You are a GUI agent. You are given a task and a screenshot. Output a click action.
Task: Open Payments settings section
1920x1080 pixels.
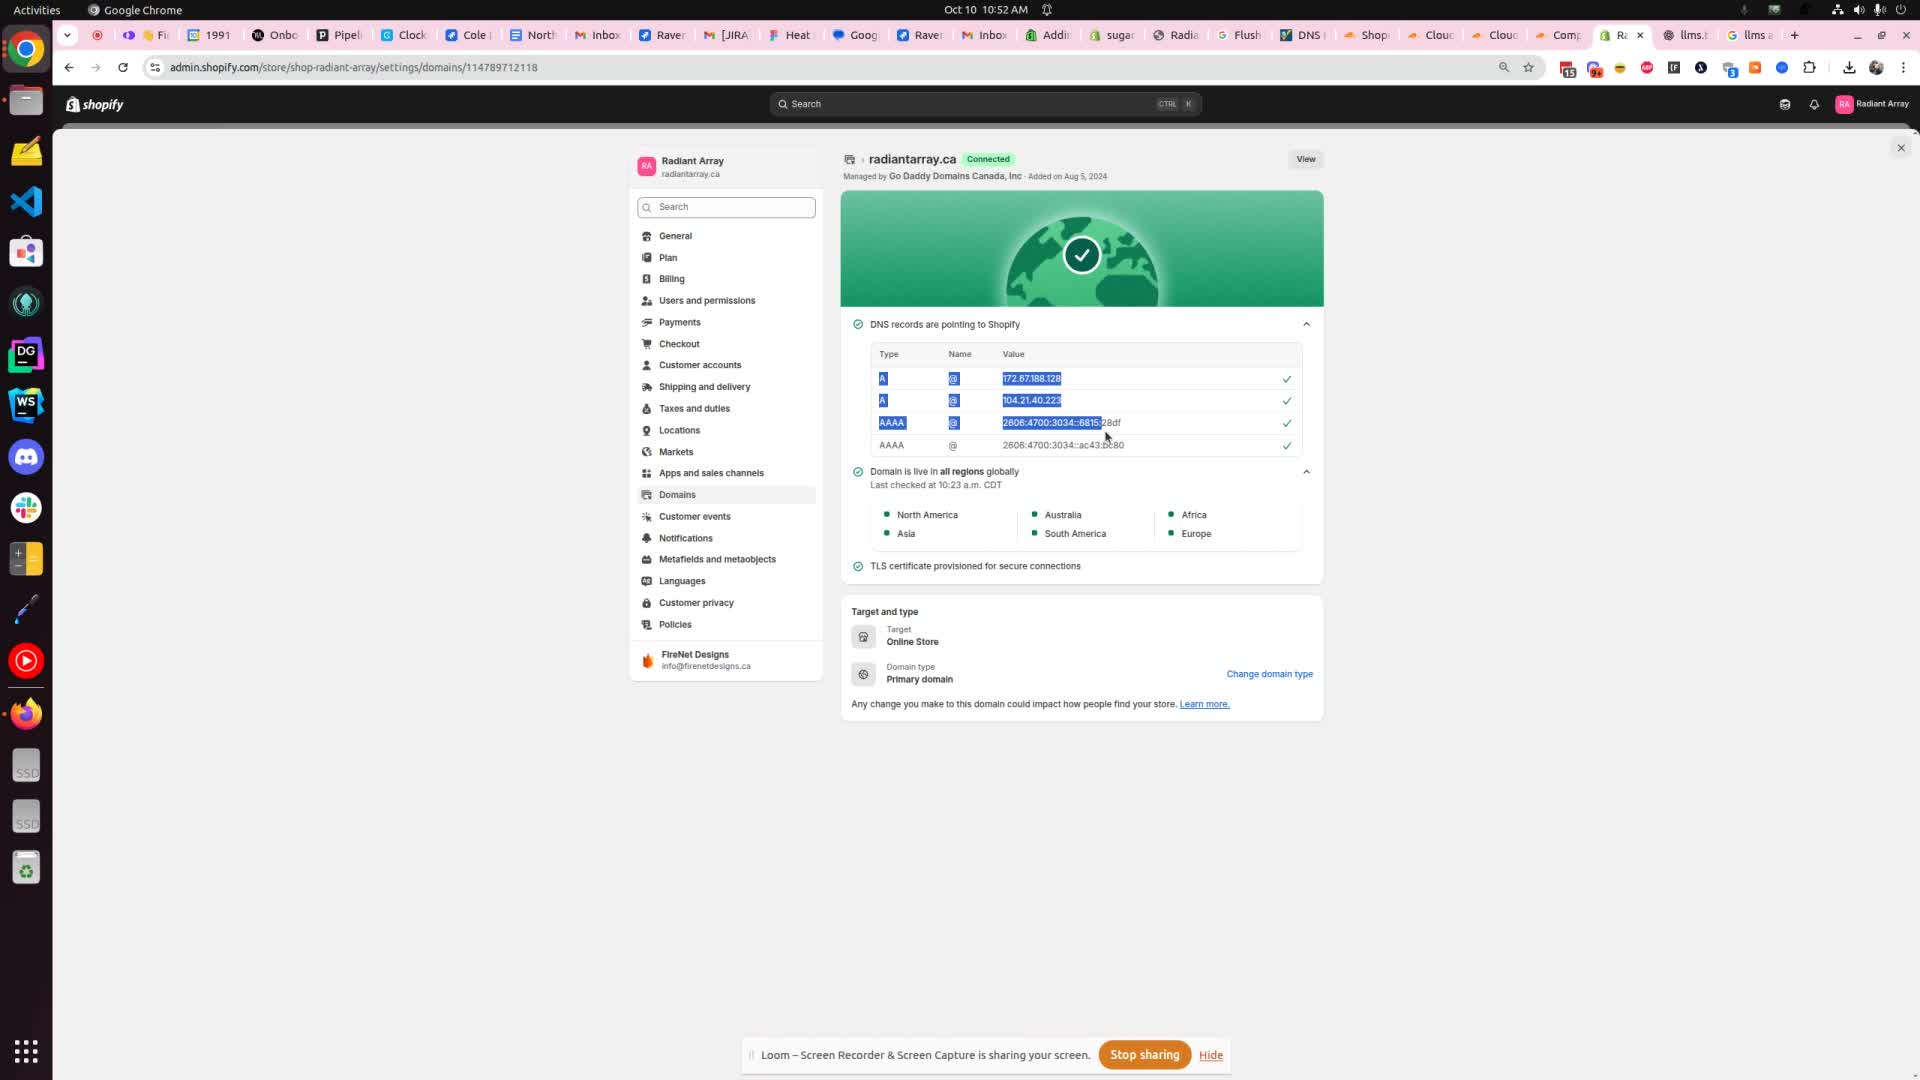point(679,322)
